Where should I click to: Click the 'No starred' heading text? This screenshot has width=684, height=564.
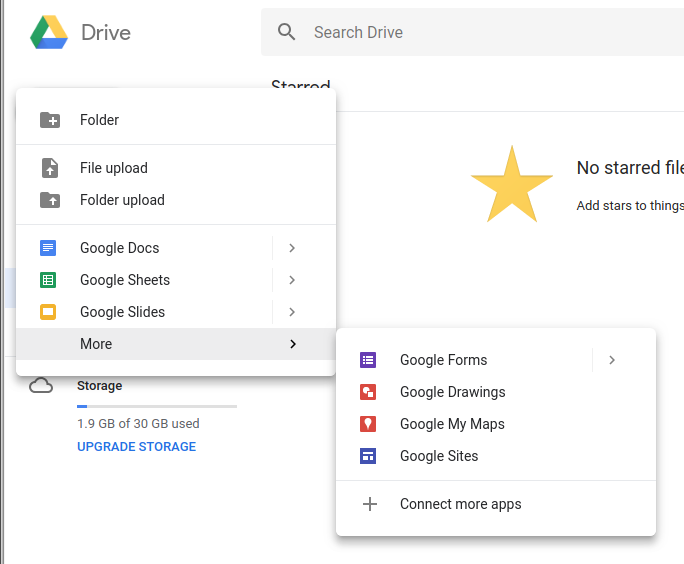tap(619, 168)
